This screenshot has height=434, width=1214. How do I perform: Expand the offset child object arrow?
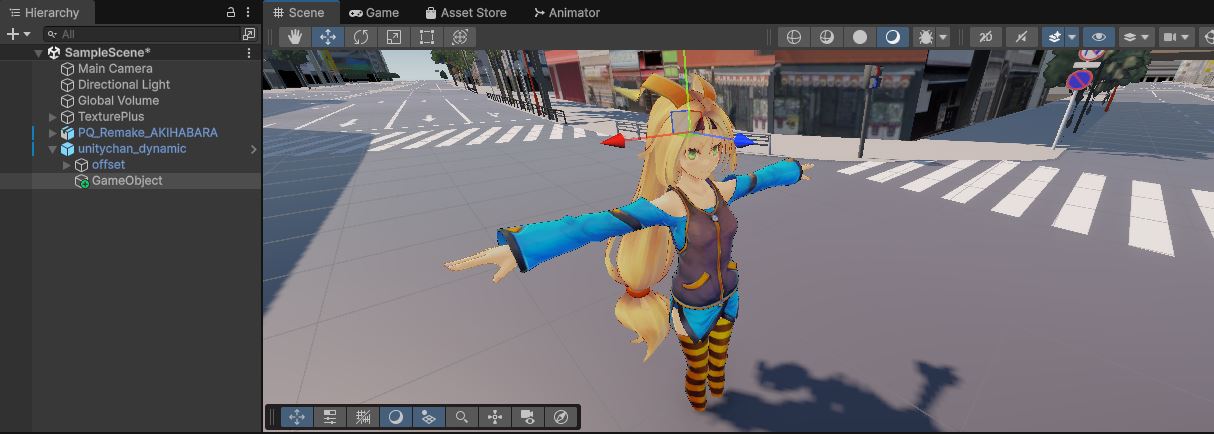click(67, 164)
